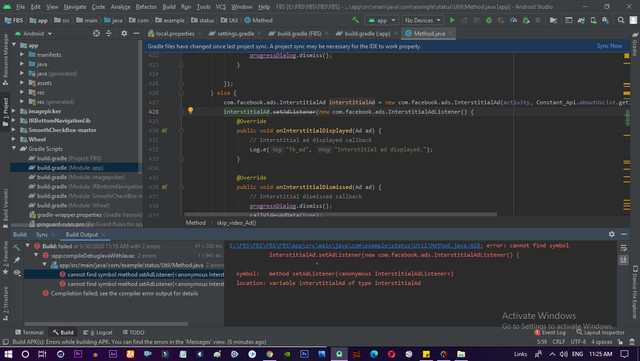This screenshot has height=361, width=640.
Task: Select first 'cannot find symbol method setAdListener' error
Action: tap(142, 274)
